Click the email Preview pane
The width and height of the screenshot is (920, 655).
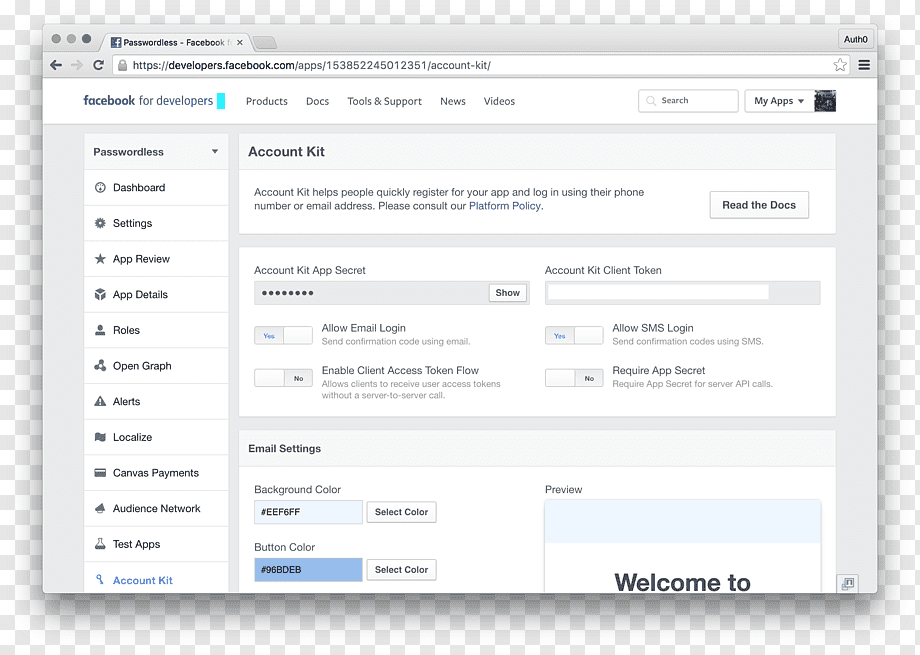coord(682,546)
